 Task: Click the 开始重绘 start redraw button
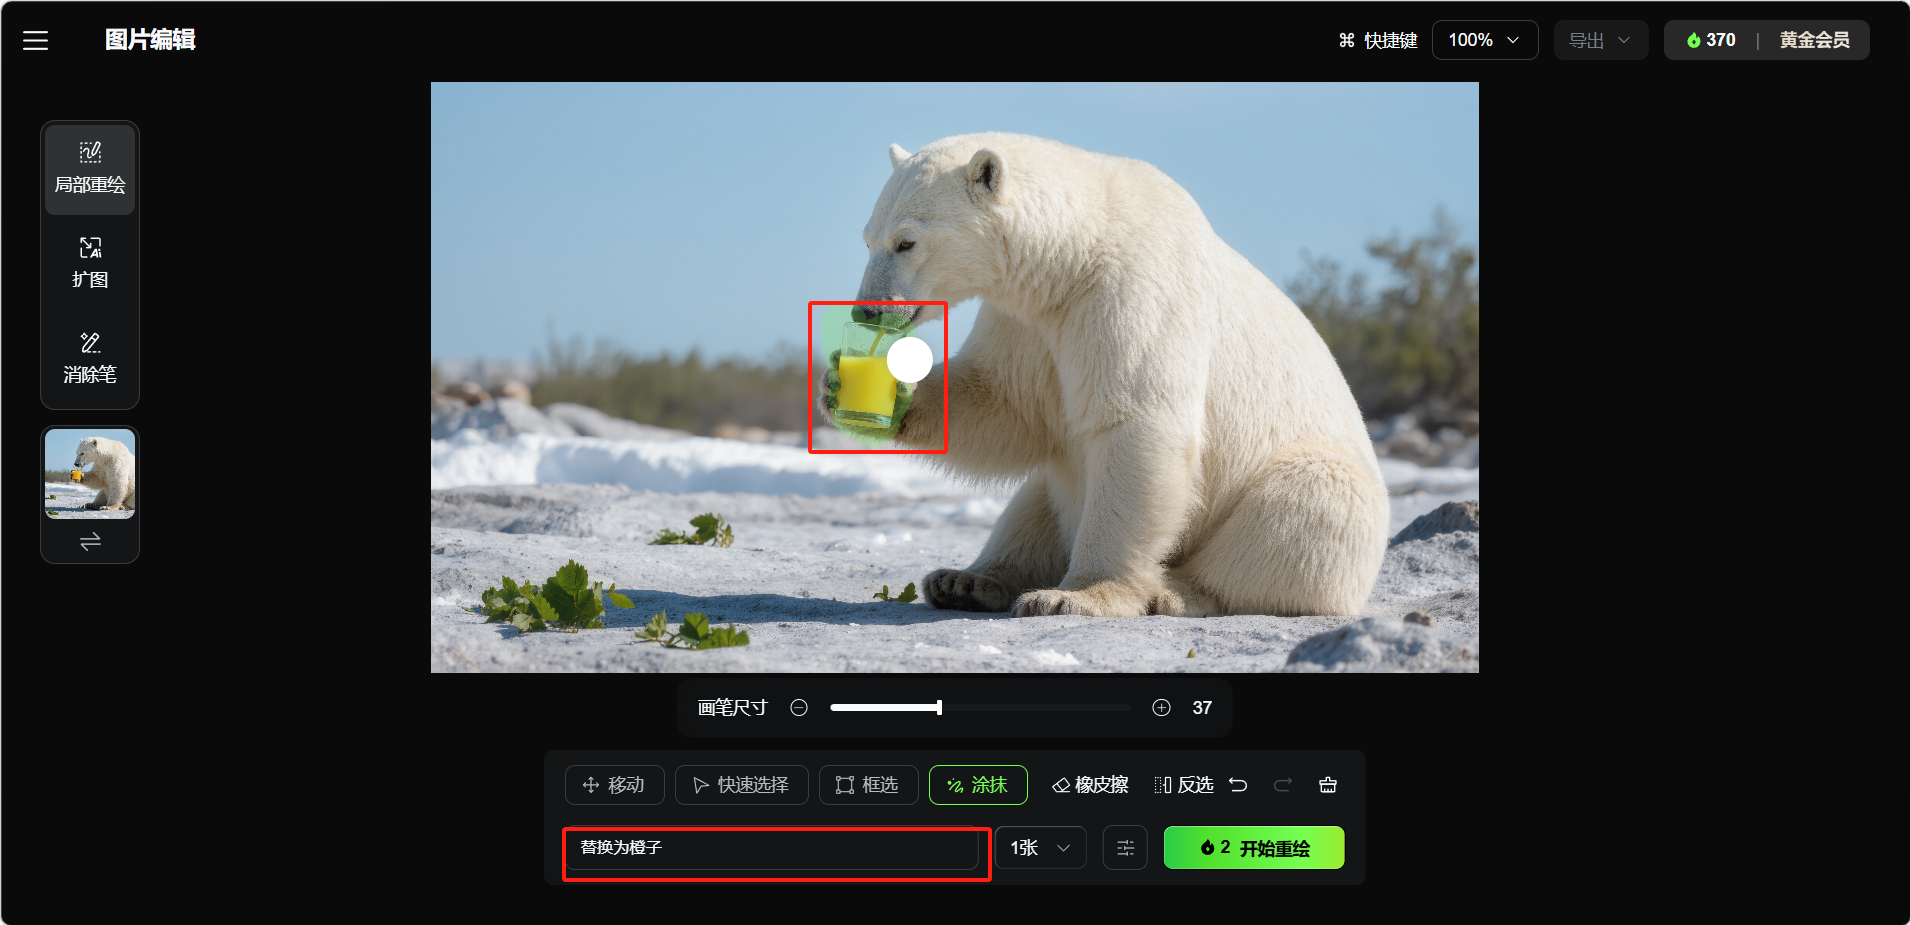[1253, 848]
